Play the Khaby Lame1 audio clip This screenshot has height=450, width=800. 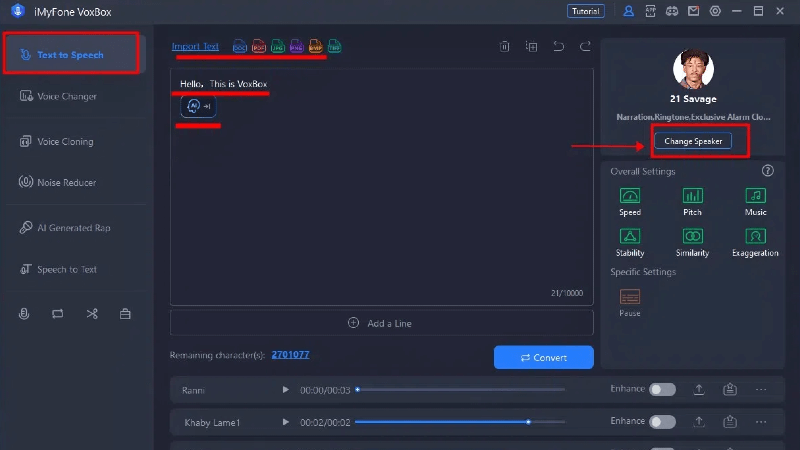click(x=285, y=422)
